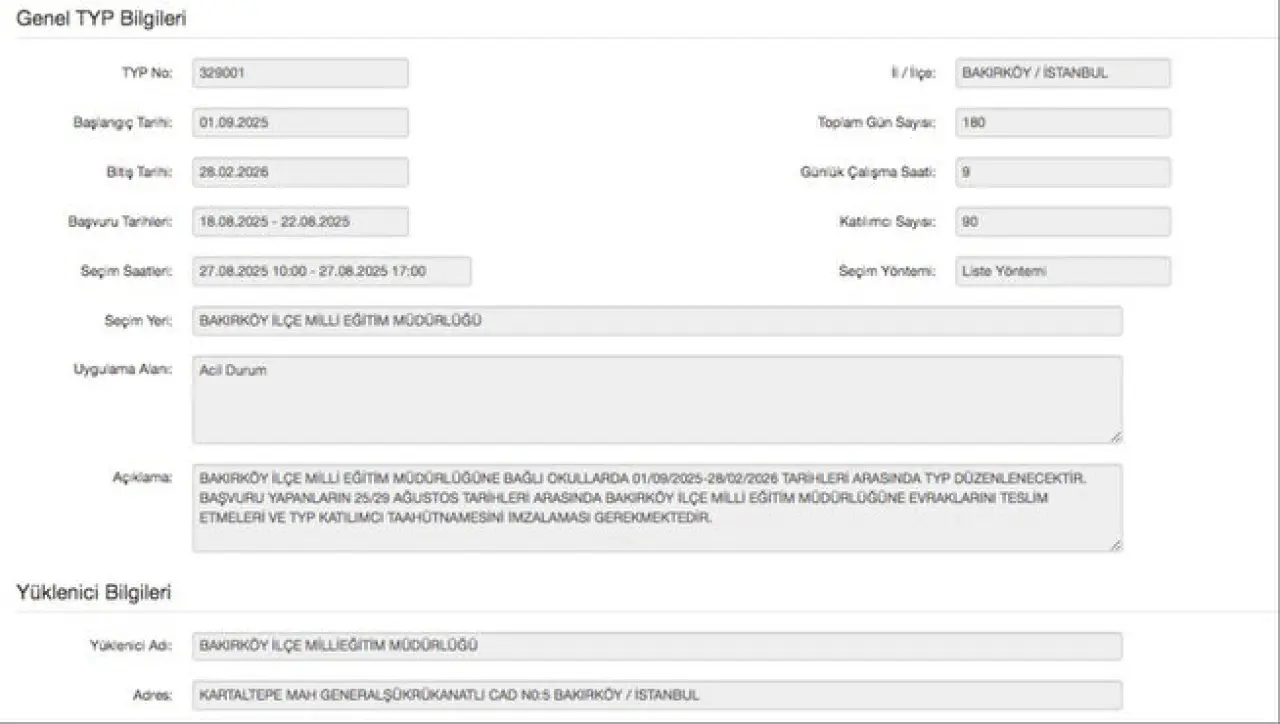The width and height of the screenshot is (1280, 724).
Task: Select the Günlük Çalışma Saati field
Action: pyautogui.click(x=1062, y=172)
